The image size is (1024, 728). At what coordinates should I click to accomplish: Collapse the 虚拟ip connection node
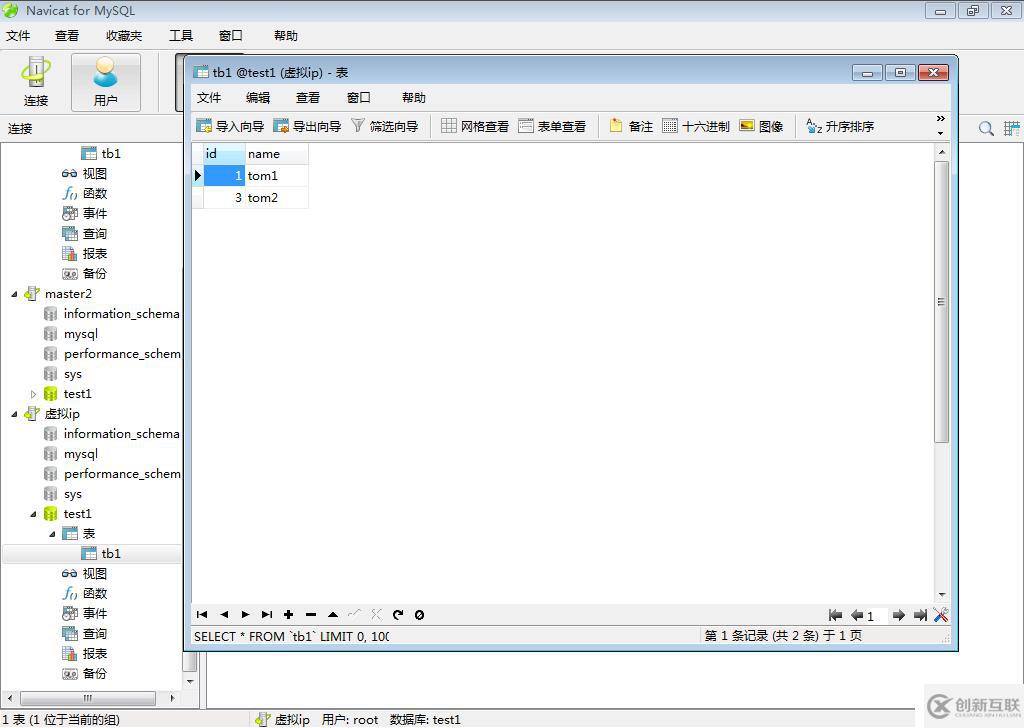point(14,414)
